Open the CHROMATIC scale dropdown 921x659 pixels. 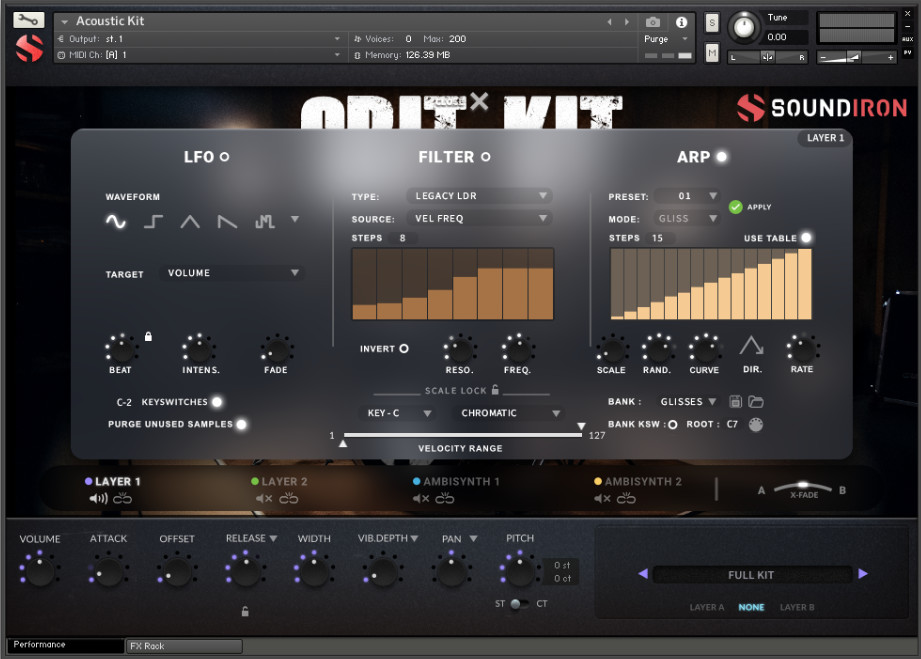tap(509, 413)
